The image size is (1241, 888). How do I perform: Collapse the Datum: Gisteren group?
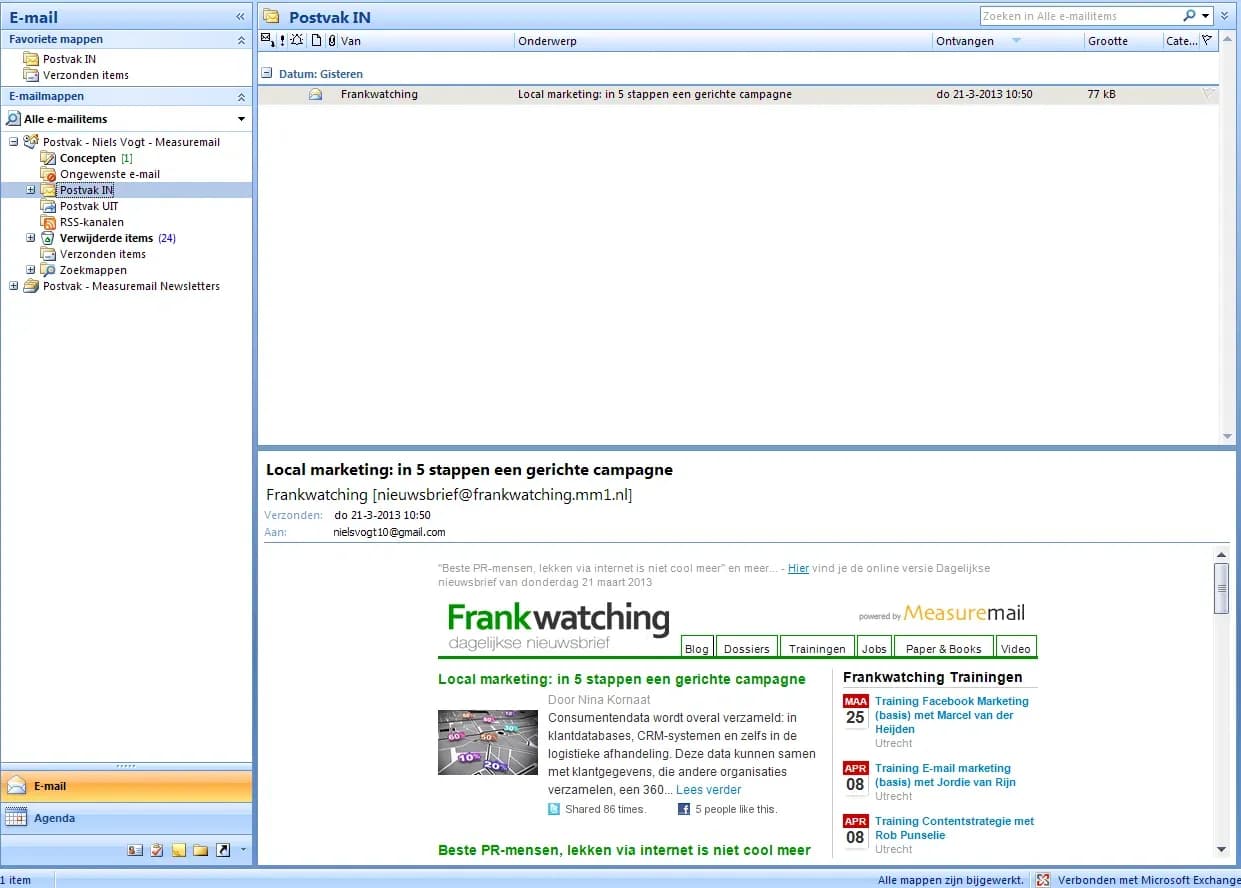coord(267,73)
